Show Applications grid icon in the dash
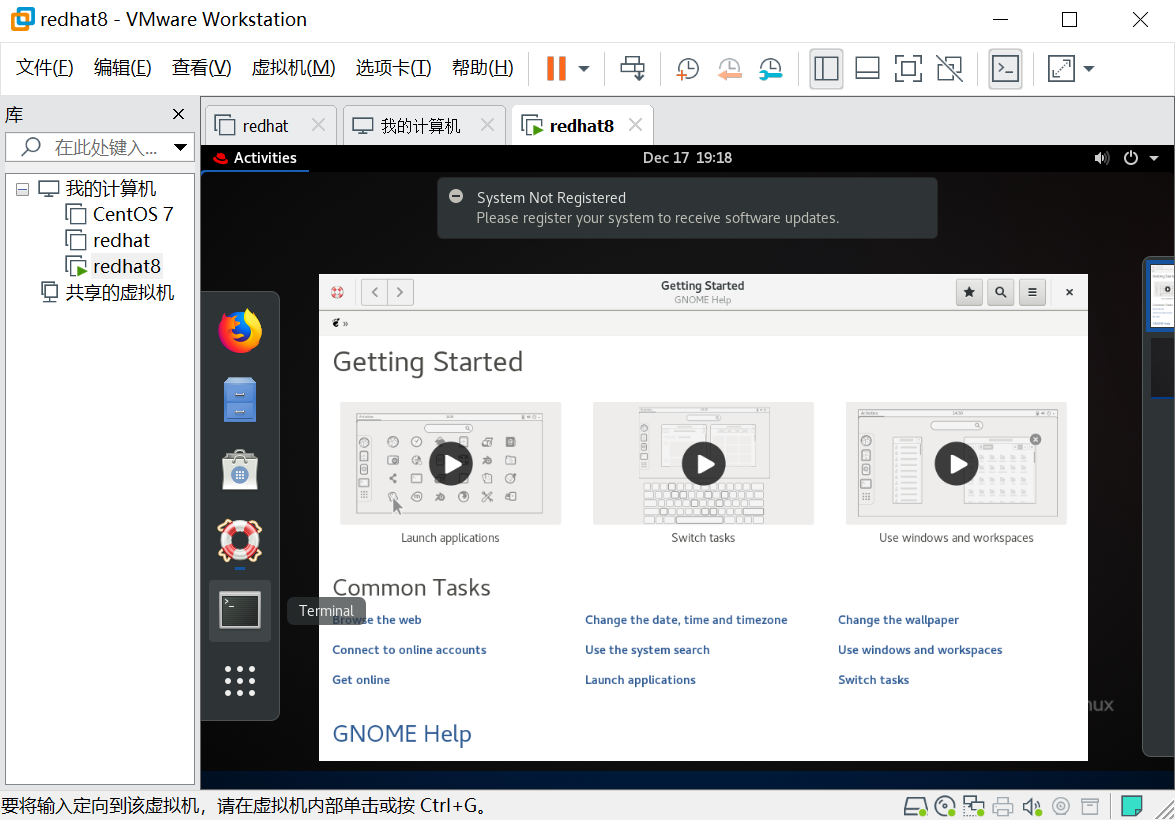 click(240, 681)
